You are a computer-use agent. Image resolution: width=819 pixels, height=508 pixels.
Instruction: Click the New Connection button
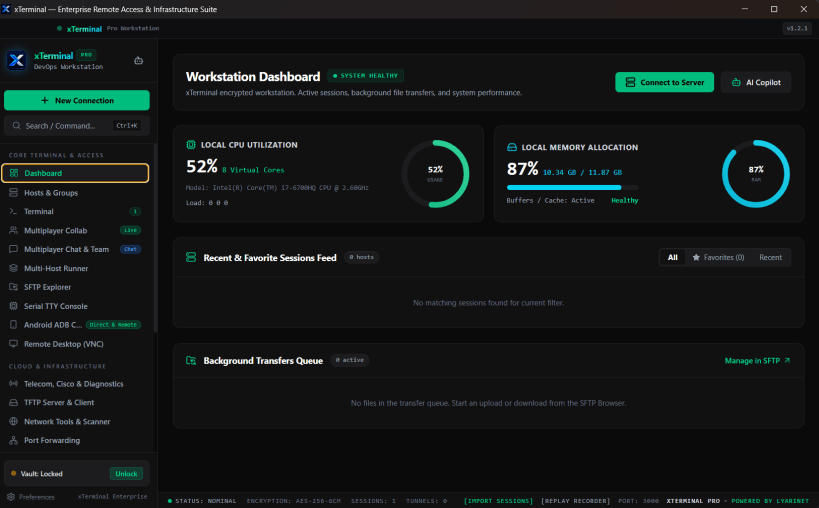click(x=77, y=100)
